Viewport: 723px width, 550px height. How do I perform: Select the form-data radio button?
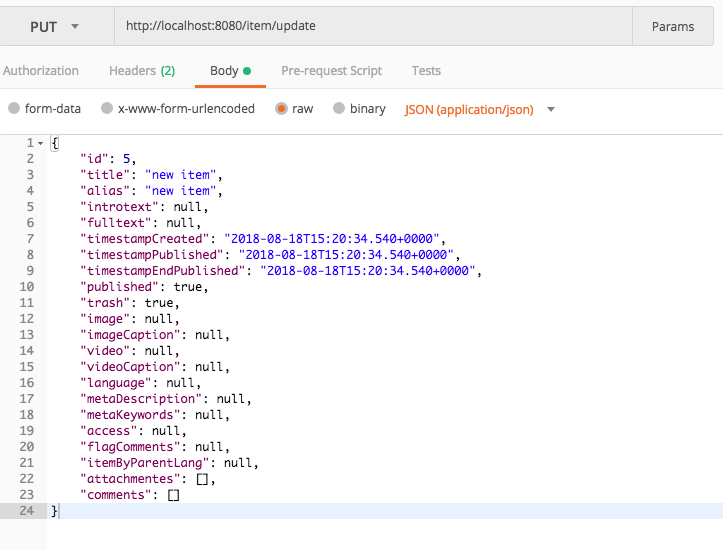pyautogui.click(x=14, y=108)
